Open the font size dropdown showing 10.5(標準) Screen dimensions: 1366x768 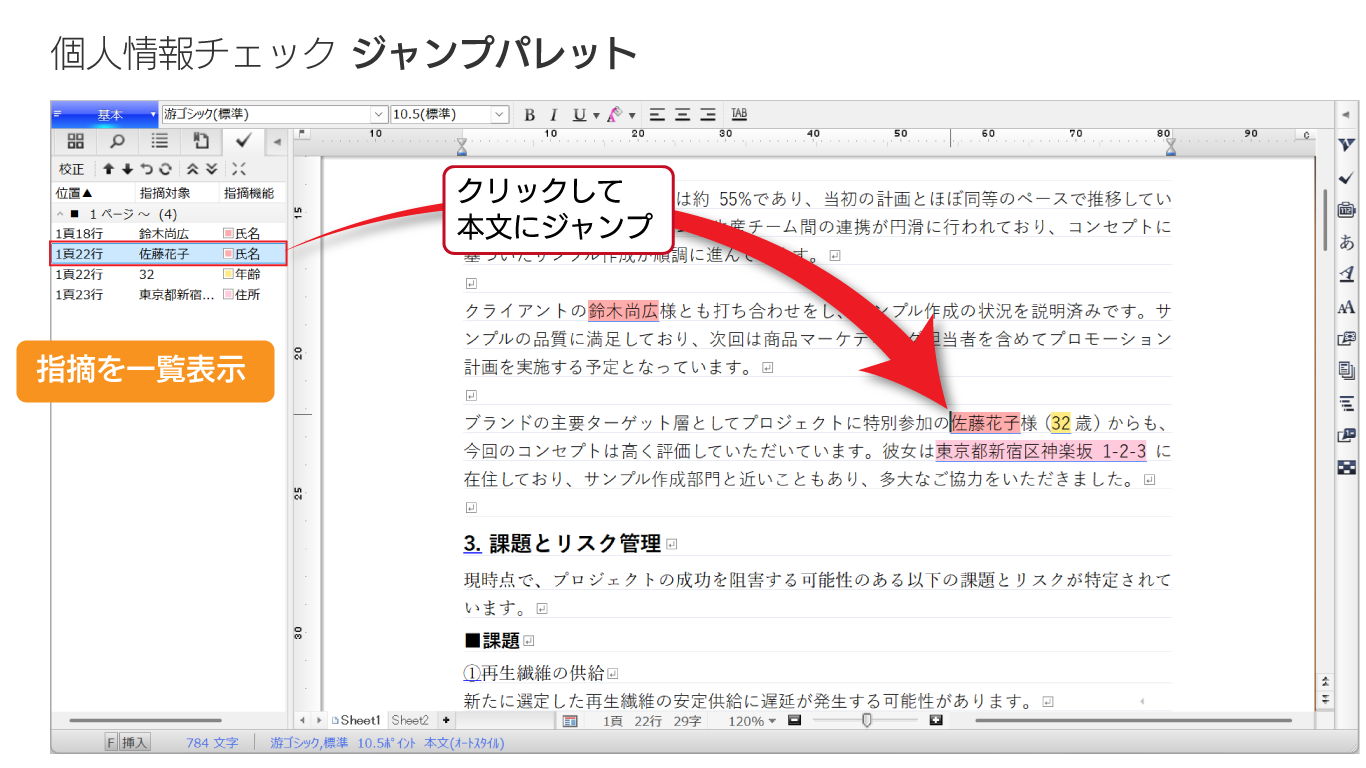pos(500,115)
